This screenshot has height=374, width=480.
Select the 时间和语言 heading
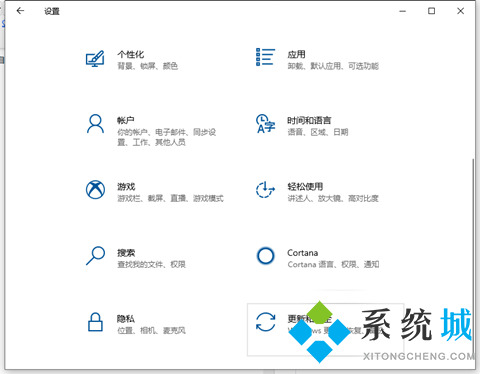pyautogui.click(x=309, y=120)
